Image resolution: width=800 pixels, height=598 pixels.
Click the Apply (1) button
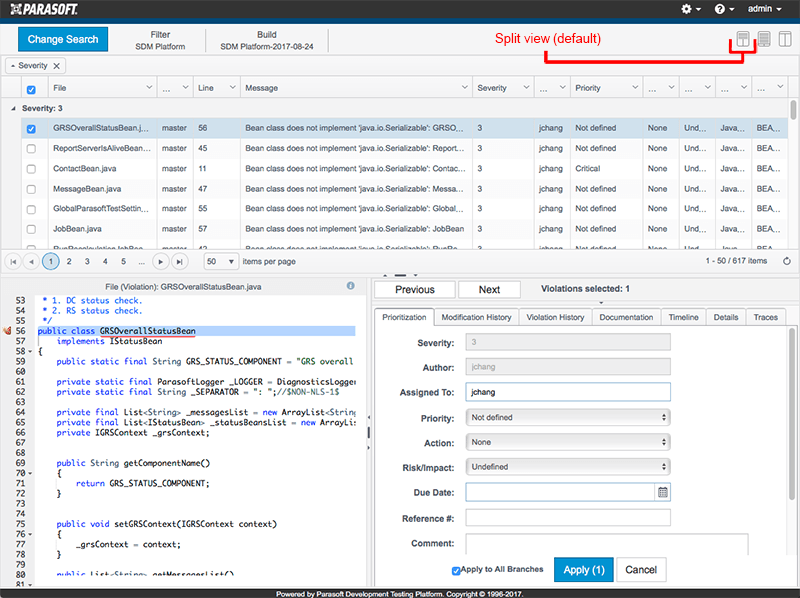584,570
